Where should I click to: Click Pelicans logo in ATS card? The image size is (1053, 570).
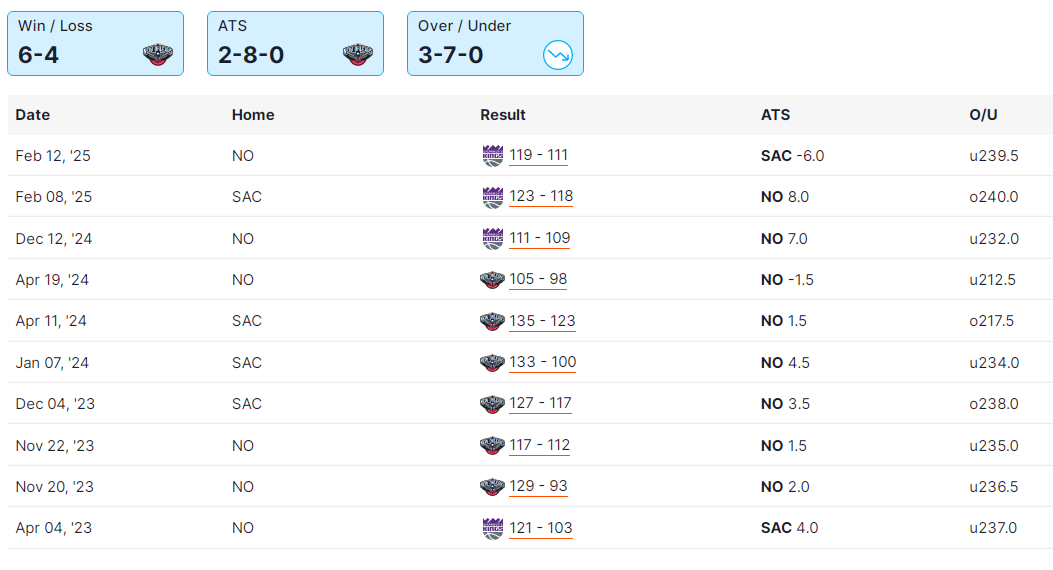click(358, 55)
